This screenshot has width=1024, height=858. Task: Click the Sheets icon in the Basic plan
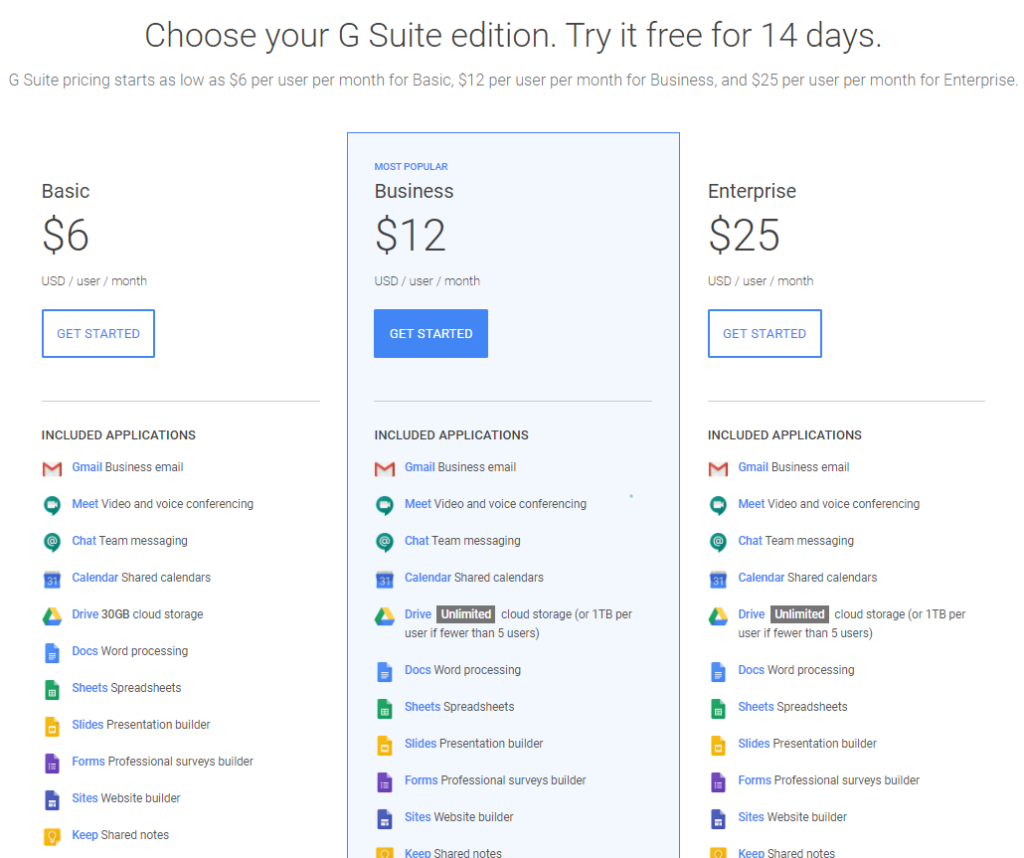click(x=52, y=690)
